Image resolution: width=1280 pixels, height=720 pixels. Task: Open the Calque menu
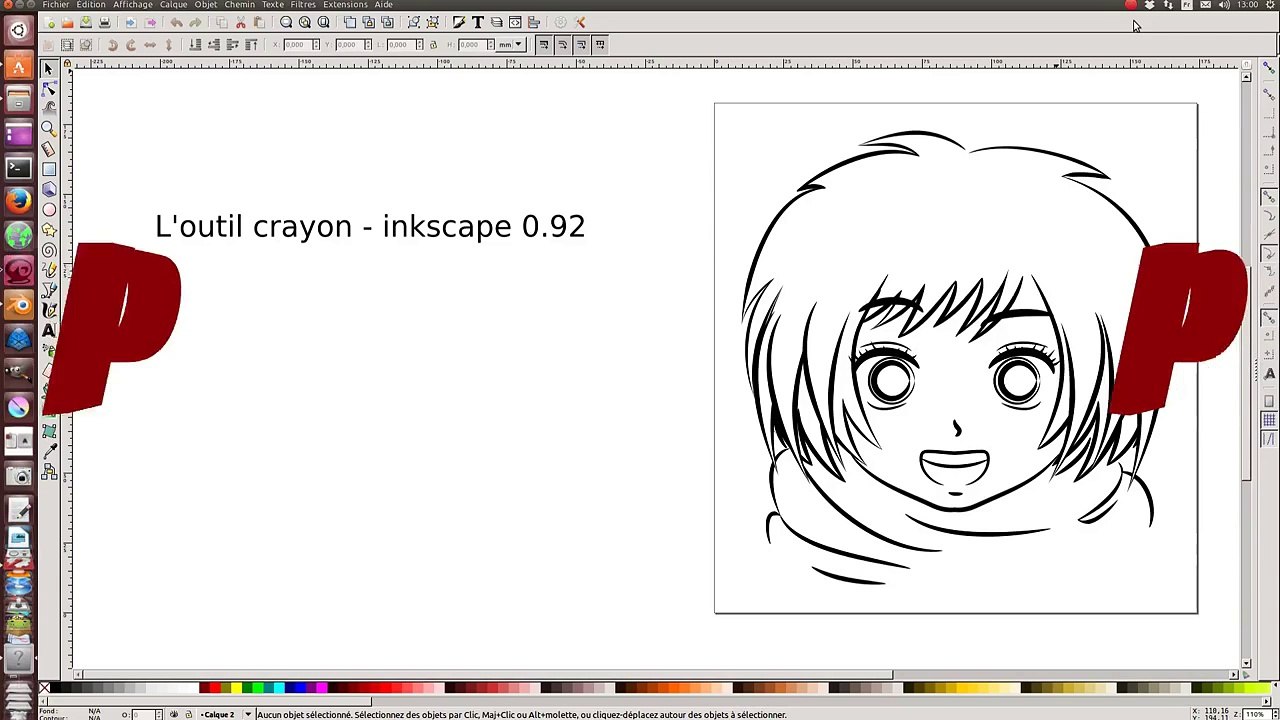pyautogui.click(x=173, y=4)
